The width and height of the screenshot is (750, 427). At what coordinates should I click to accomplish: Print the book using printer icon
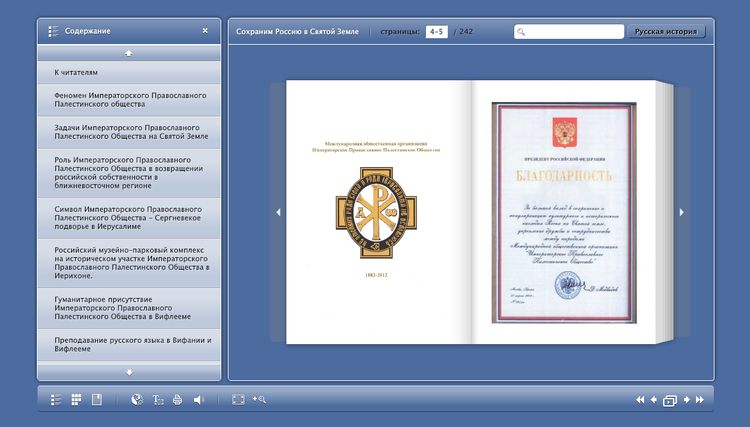tap(178, 400)
